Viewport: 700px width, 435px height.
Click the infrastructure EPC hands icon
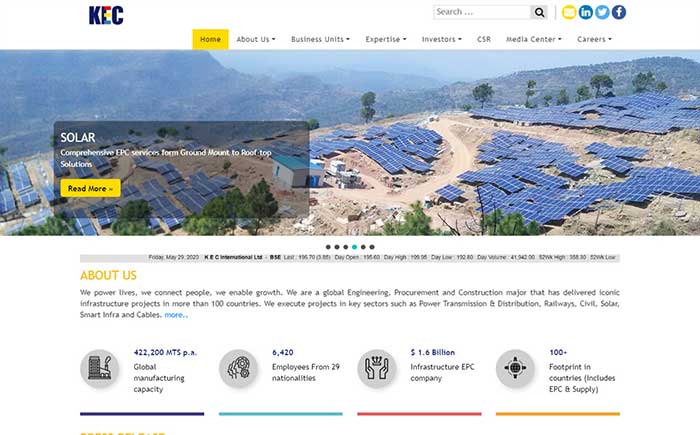[376, 368]
